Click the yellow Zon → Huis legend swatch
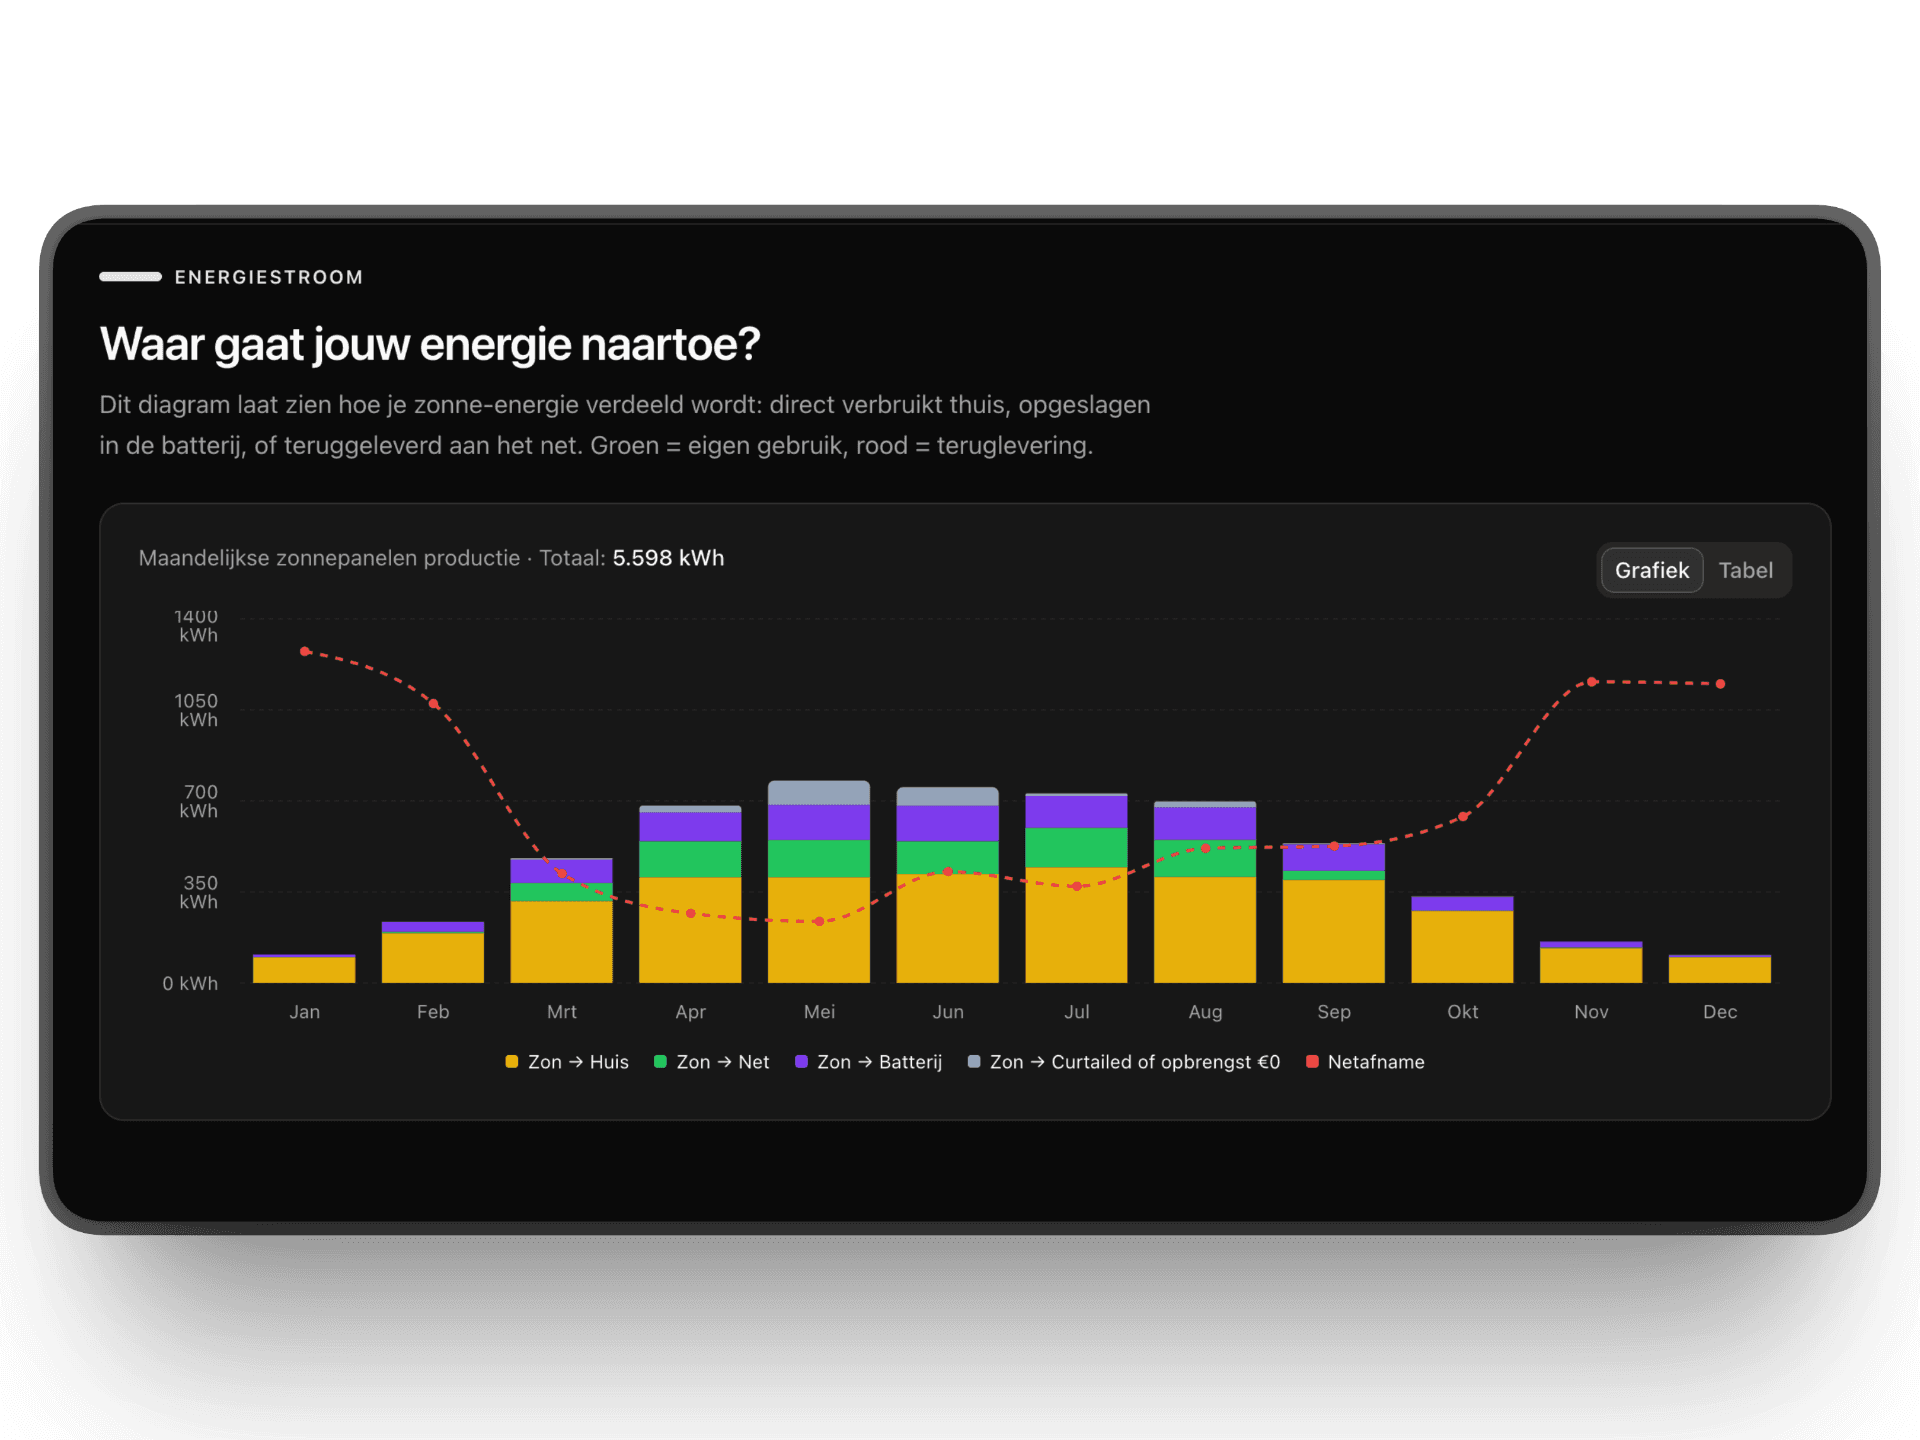This screenshot has height=1440, width=1920. pos(512,1062)
